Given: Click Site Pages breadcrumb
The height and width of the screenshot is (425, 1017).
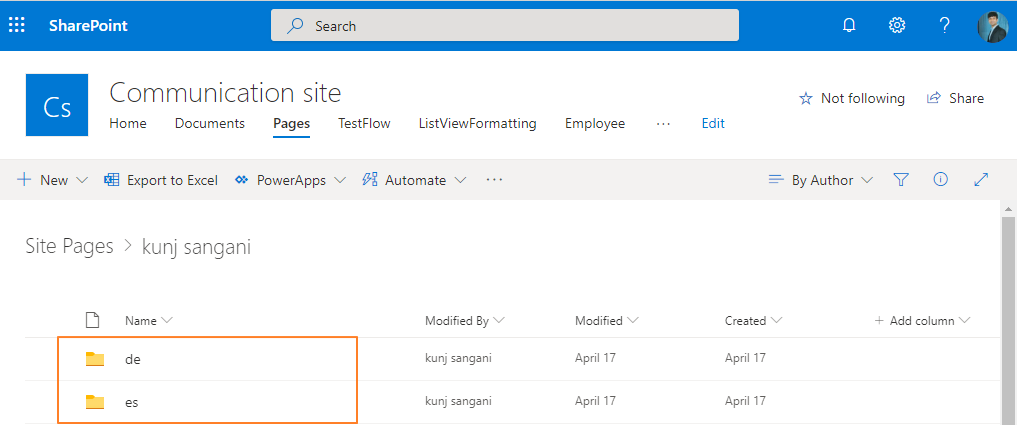Looking at the screenshot, I should tap(69, 247).
